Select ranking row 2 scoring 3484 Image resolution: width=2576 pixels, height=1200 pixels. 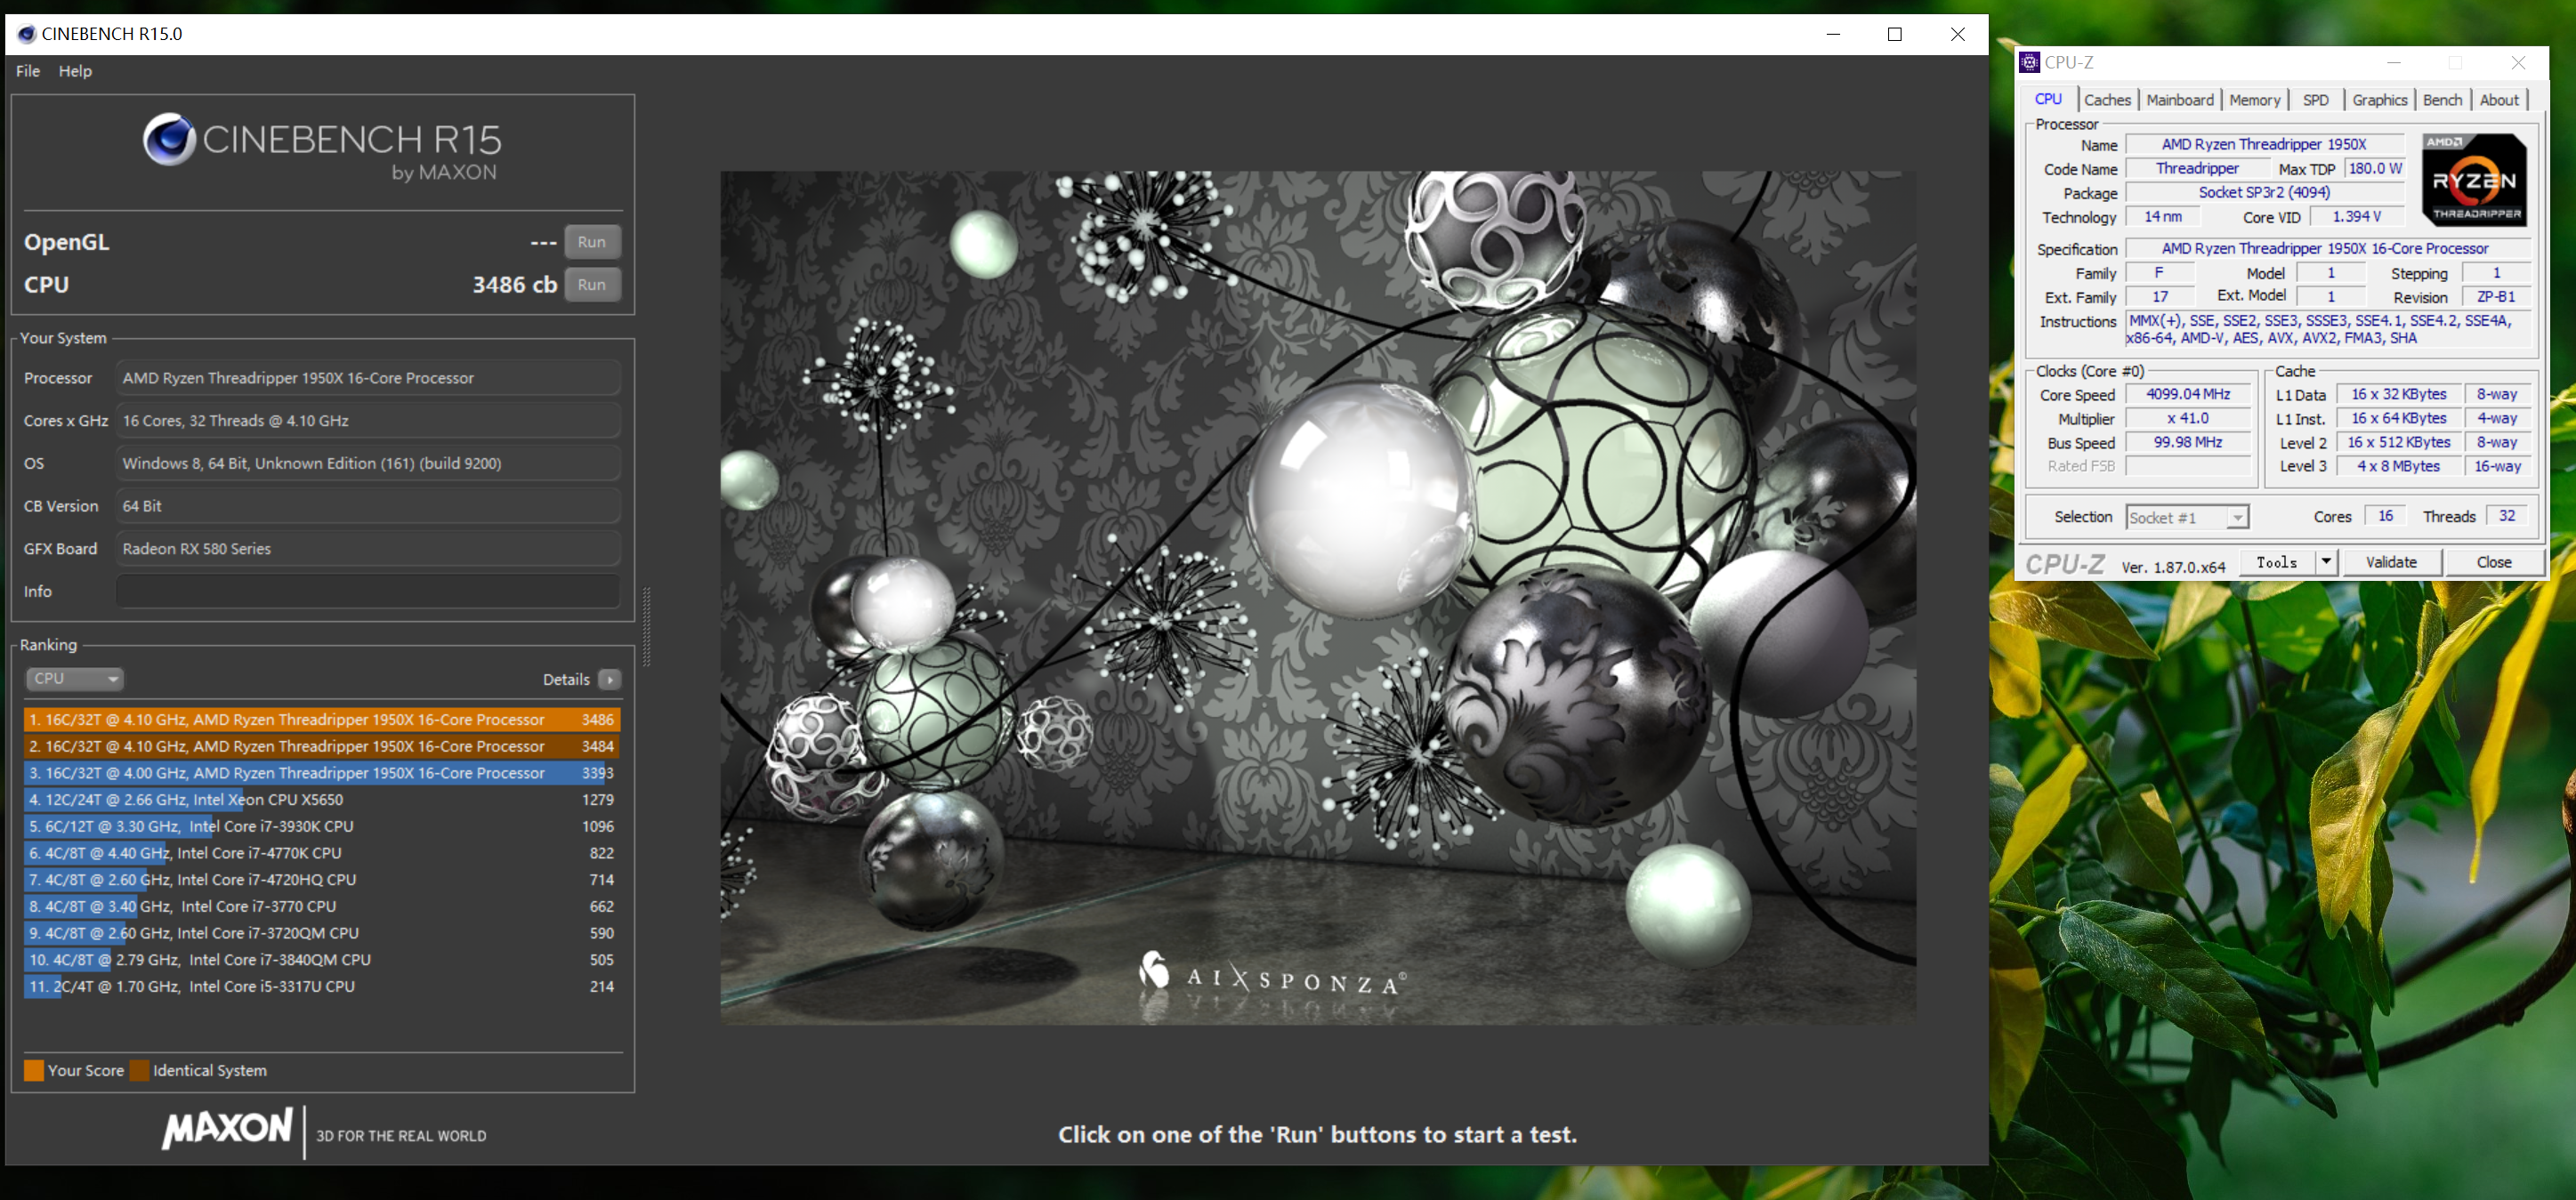tap(322, 747)
